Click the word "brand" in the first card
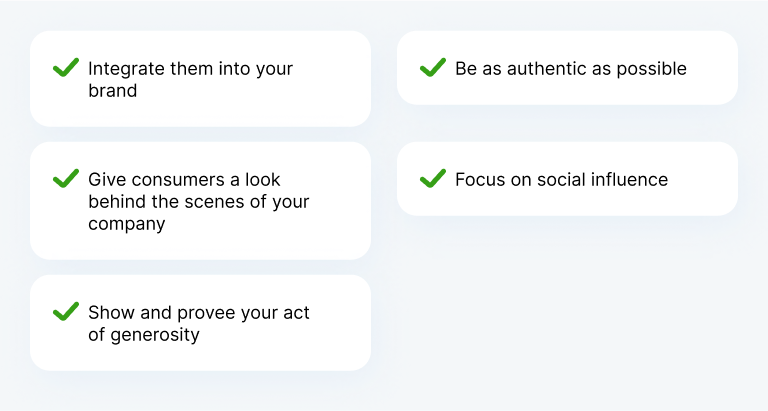The image size is (768, 411). (x=113, y=91)
